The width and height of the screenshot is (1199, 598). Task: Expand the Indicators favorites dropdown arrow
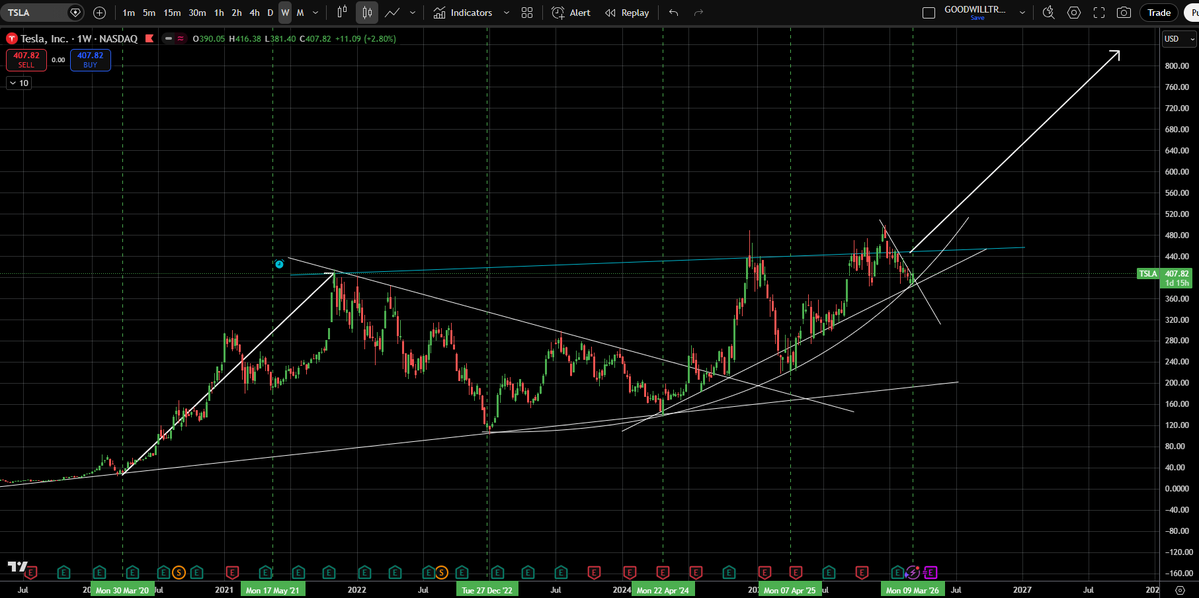505,12
